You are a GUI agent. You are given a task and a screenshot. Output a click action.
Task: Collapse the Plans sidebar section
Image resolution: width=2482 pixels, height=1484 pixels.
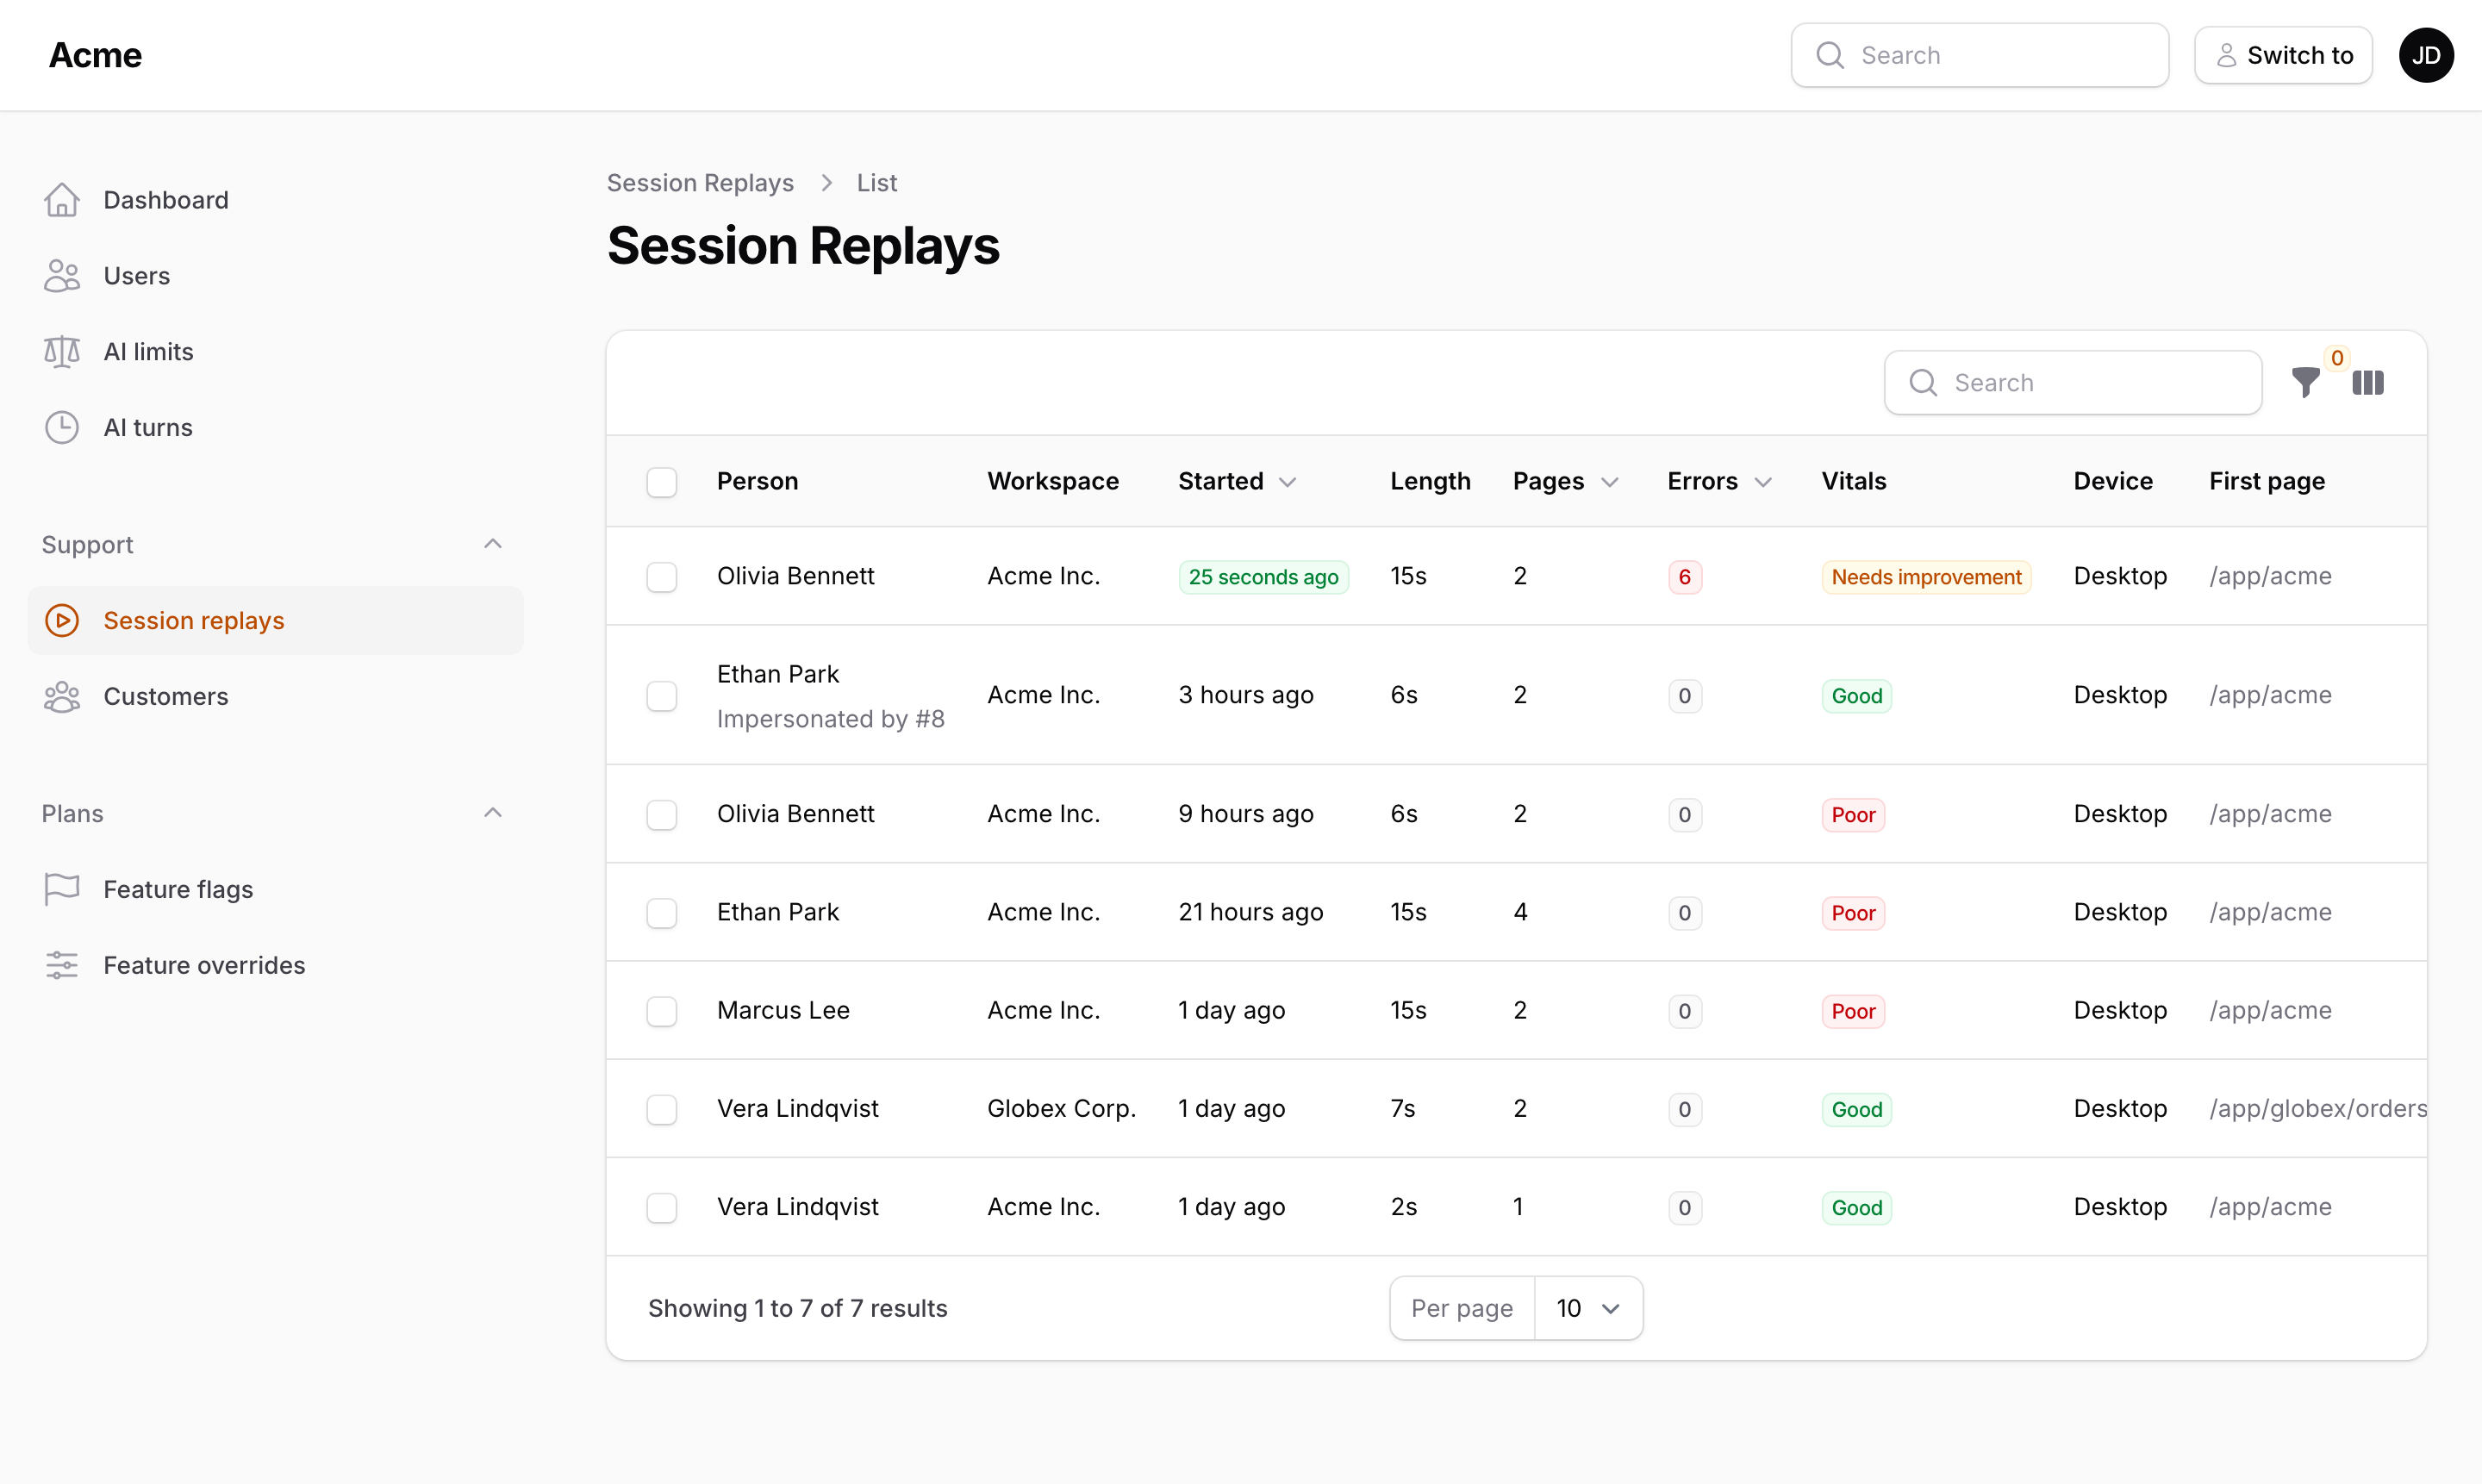click(492, 813)
